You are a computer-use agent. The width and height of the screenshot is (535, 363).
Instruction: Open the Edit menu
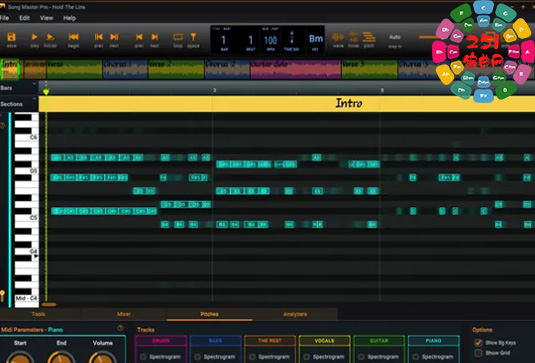click(x=24, y=18)
